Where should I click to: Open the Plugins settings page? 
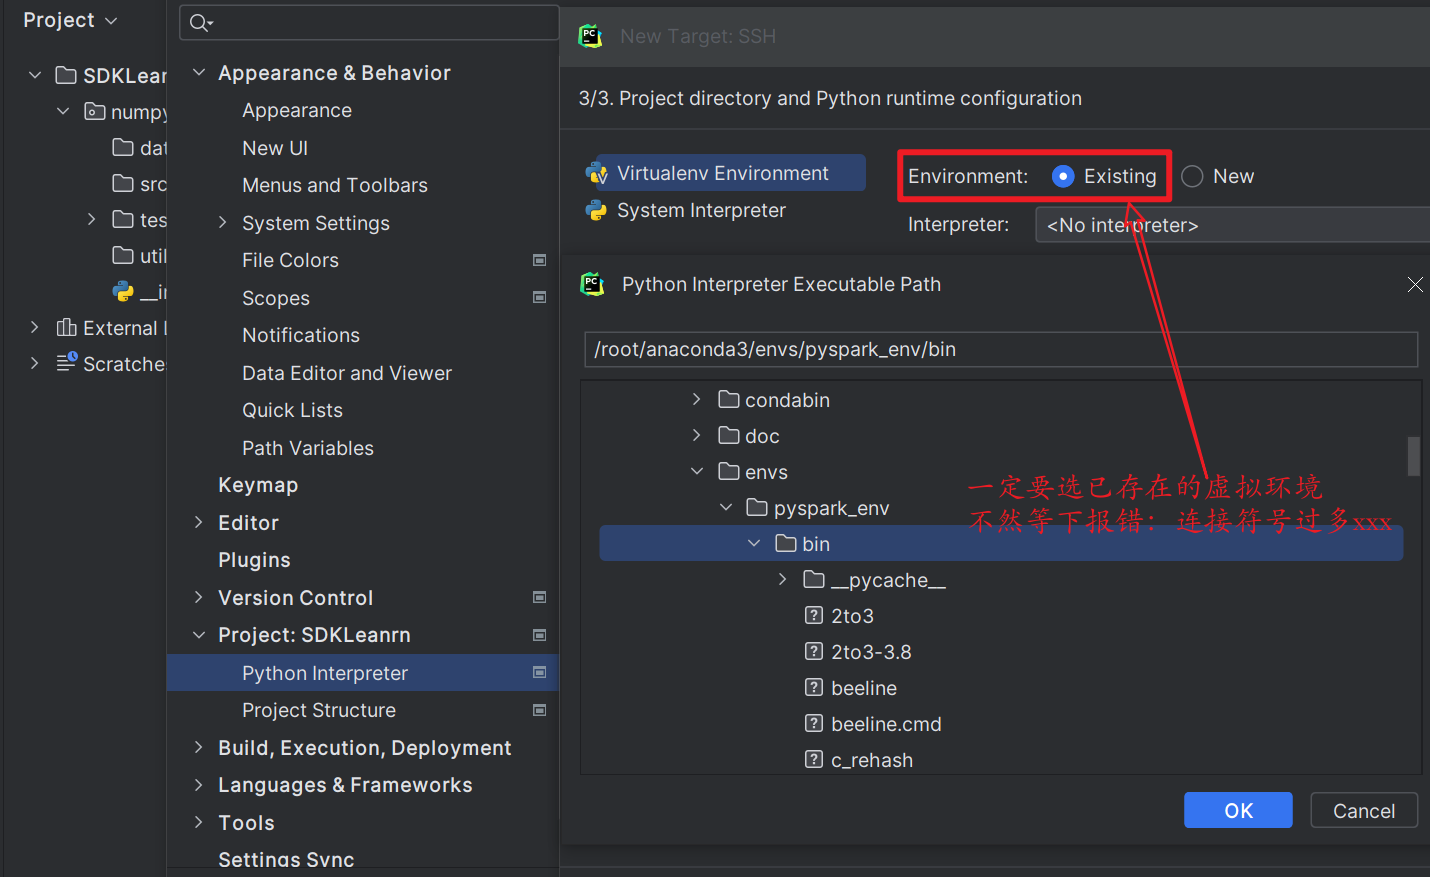click(254, 560)
